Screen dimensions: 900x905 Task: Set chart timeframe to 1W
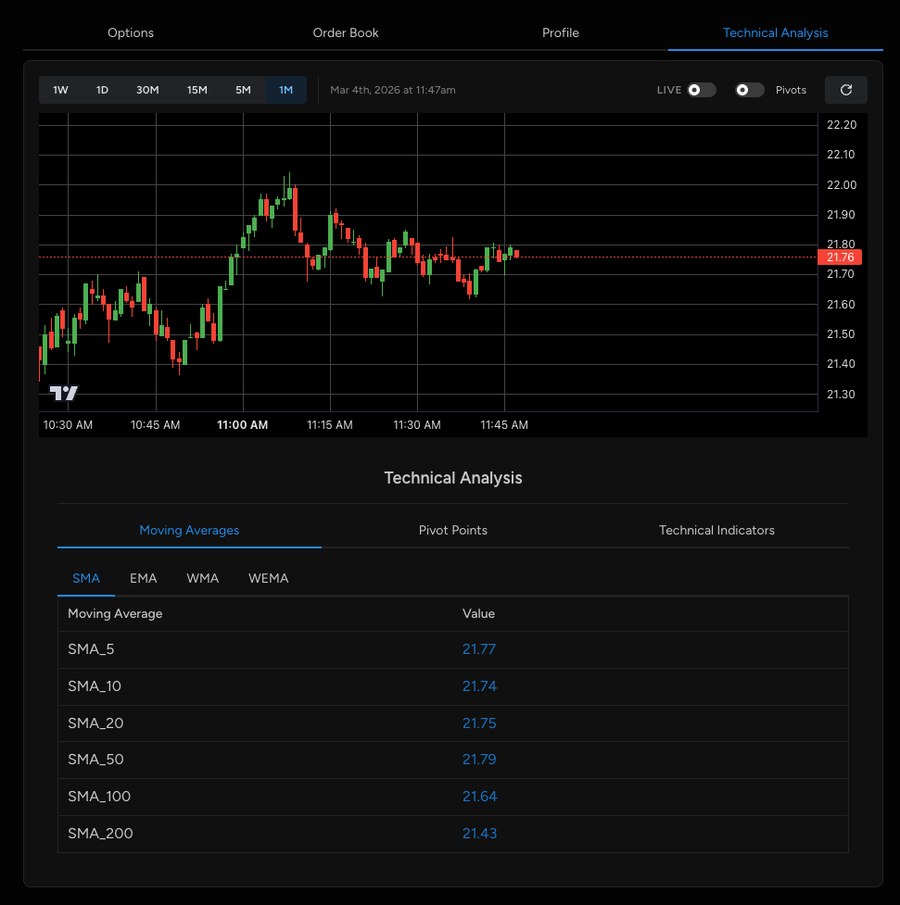click(60, 89)
